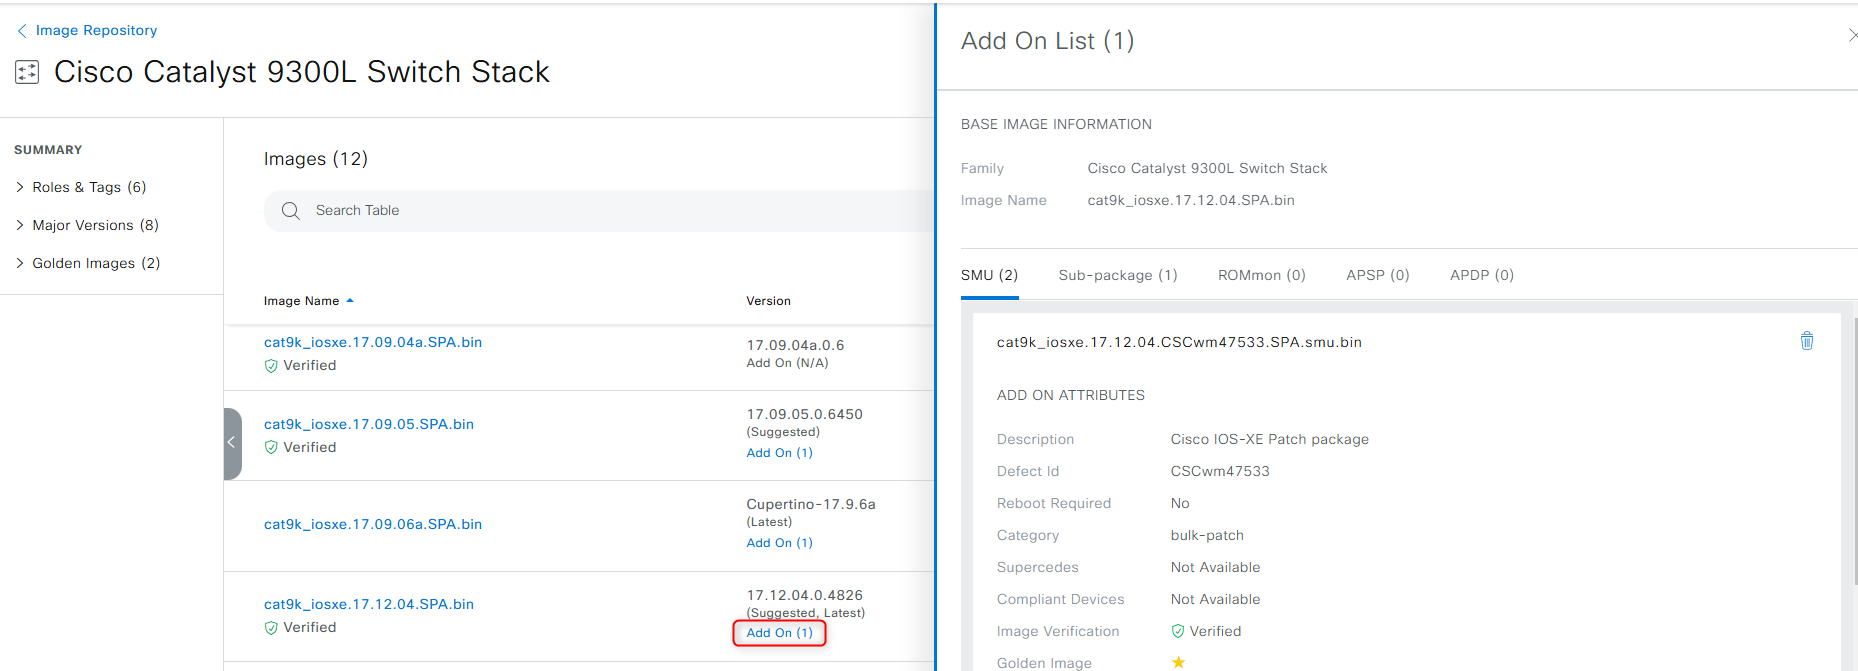This screenshot has width=1858, height=671.
Task: Go to the APSP (0) tab
Action: 1378,275
